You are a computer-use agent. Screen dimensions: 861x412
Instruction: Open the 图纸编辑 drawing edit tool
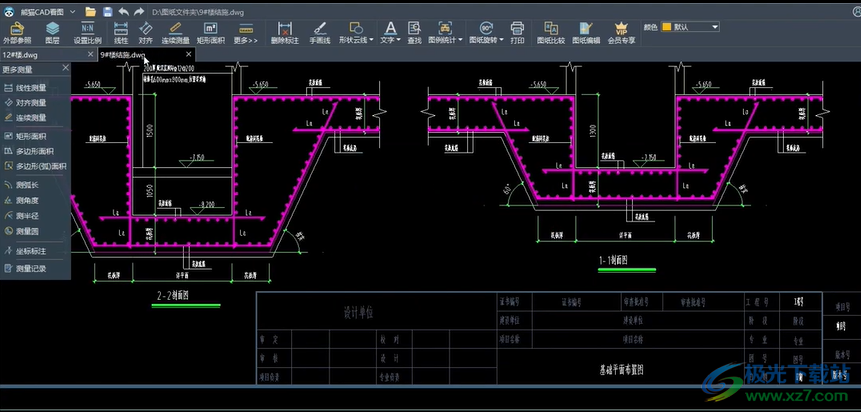click(586, 32)
